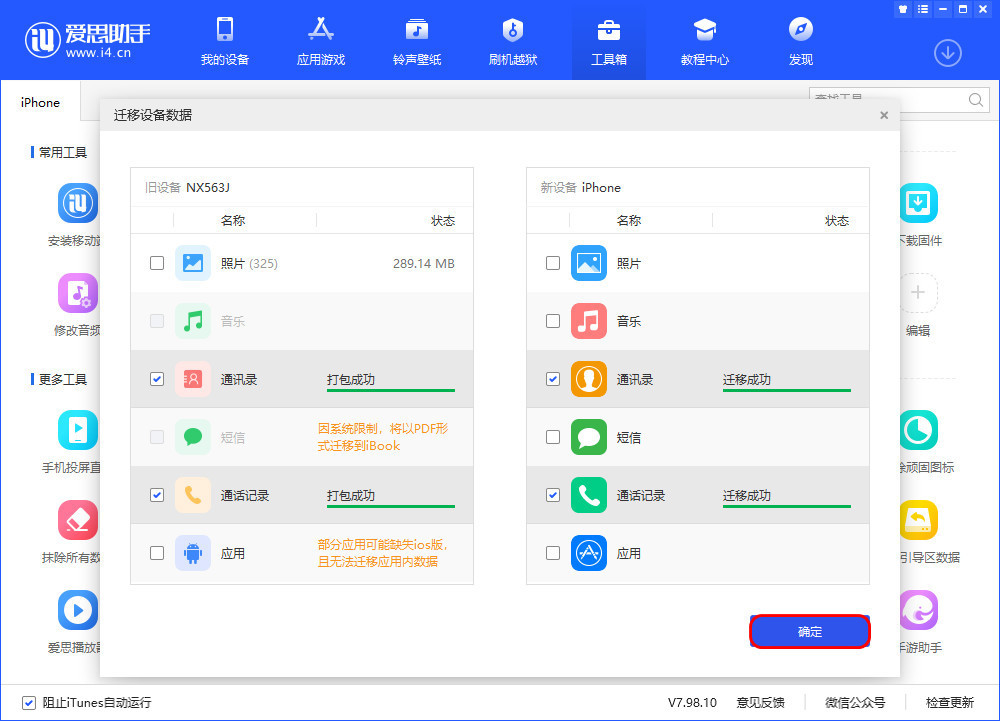Open the 抹除所有数据 erase tool
Image resolution: width=1000 pixels, height=721 pixels.
click(x=77, y=519)
